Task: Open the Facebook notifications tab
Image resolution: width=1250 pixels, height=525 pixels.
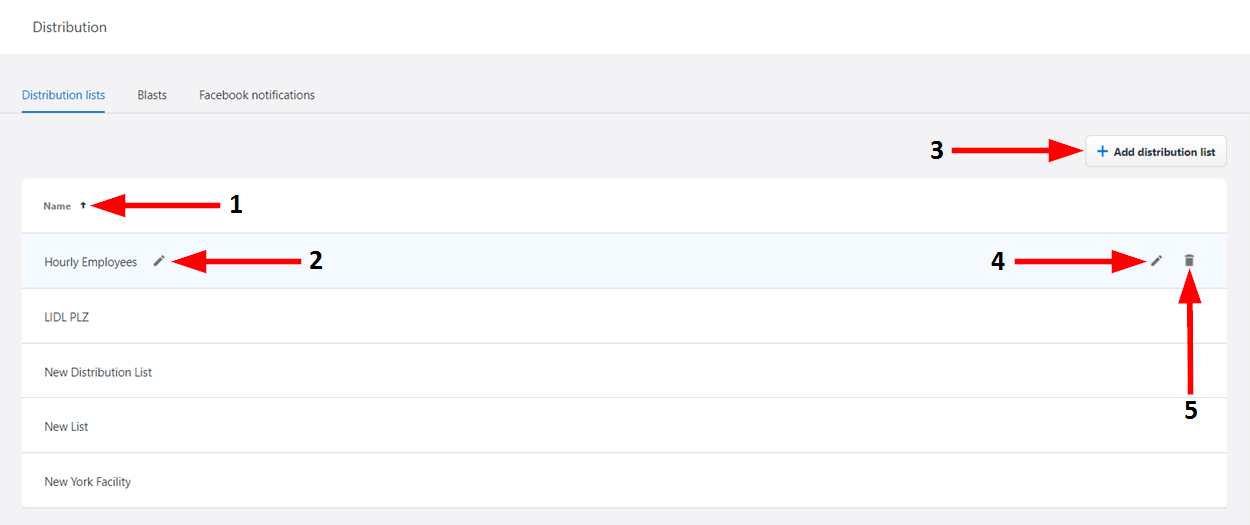Action: pyautogui.click(x=257, y=95)
